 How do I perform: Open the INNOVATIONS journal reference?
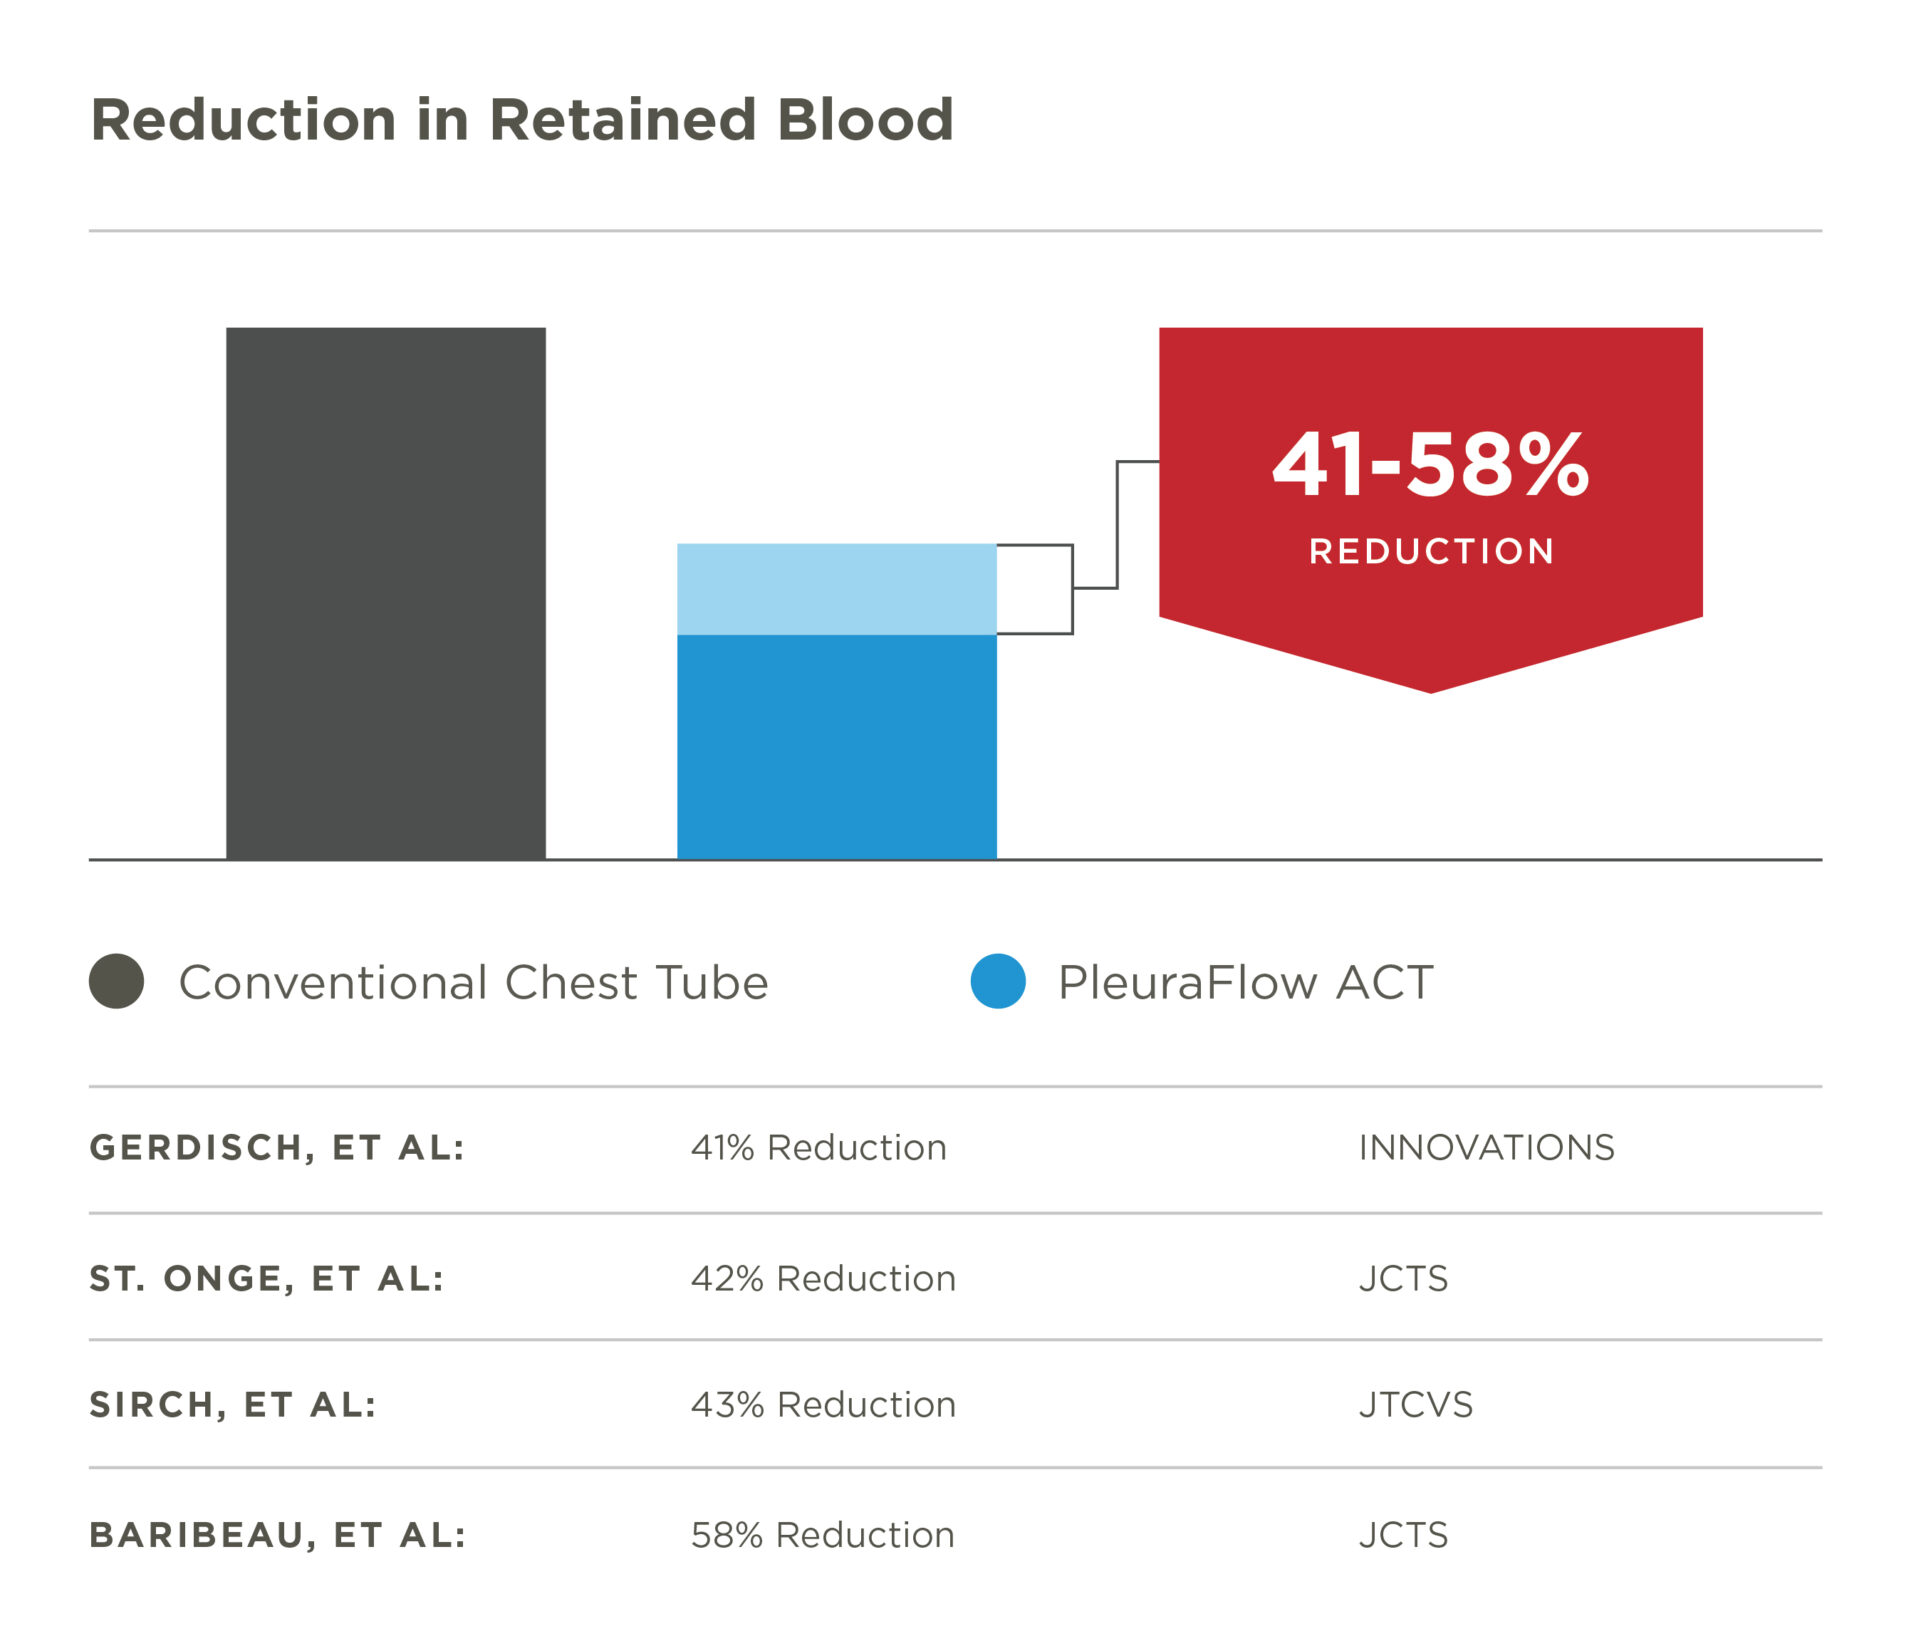[1486, 1147]
